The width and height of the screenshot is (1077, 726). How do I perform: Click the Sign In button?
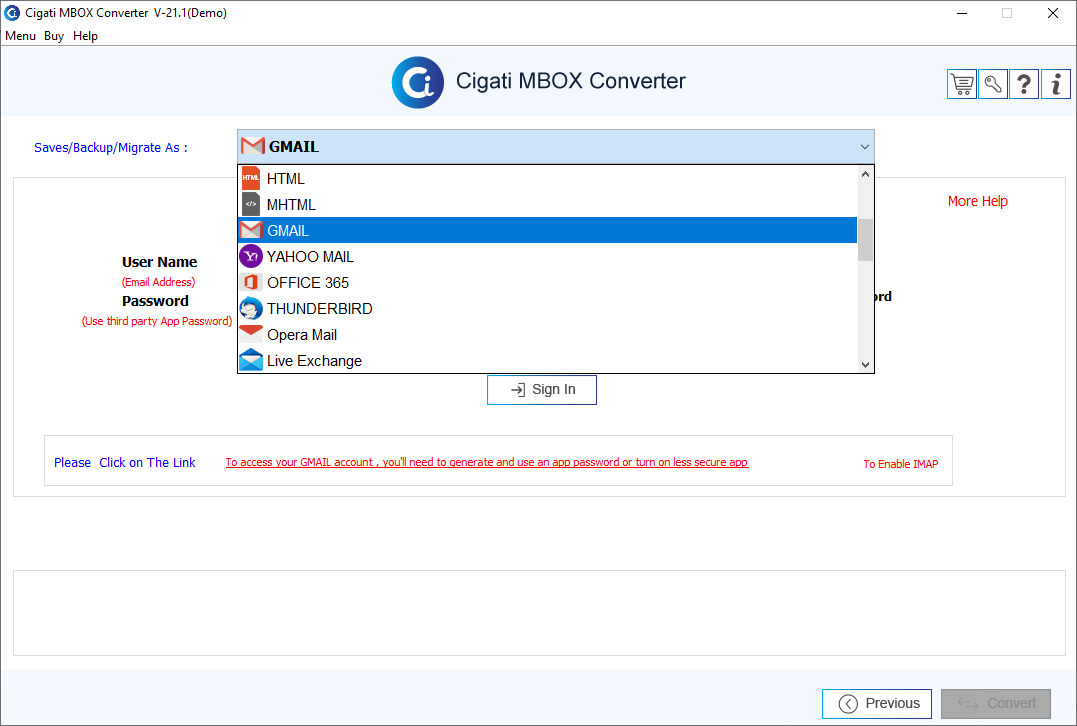542,390
